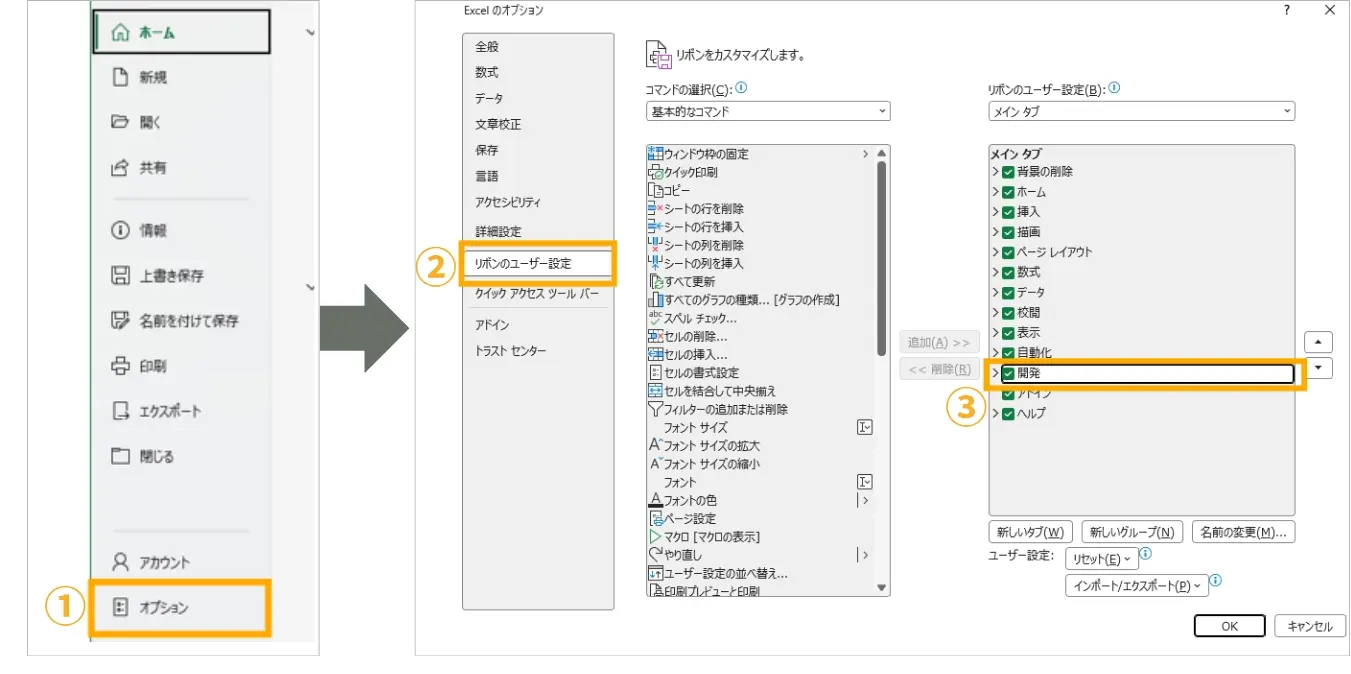
Task: Click the move up arrow button
Action: point(1319,342)
